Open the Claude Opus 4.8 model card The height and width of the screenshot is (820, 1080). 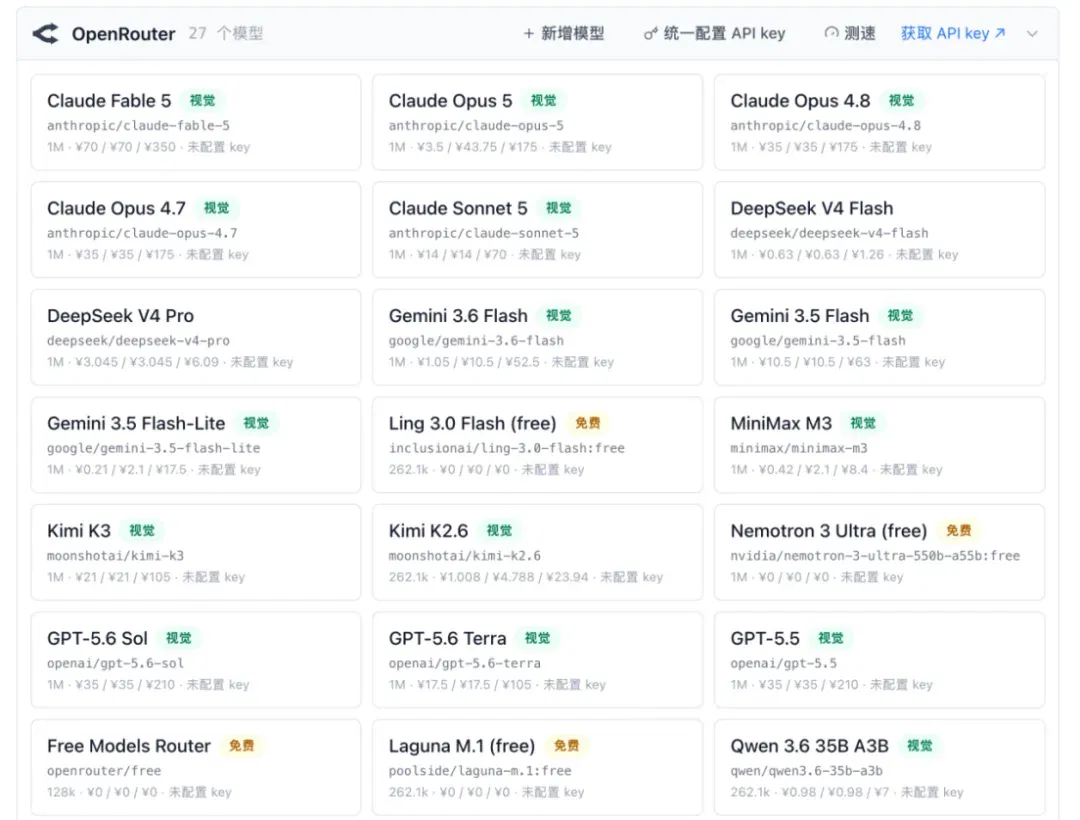[x=880, y=122]
